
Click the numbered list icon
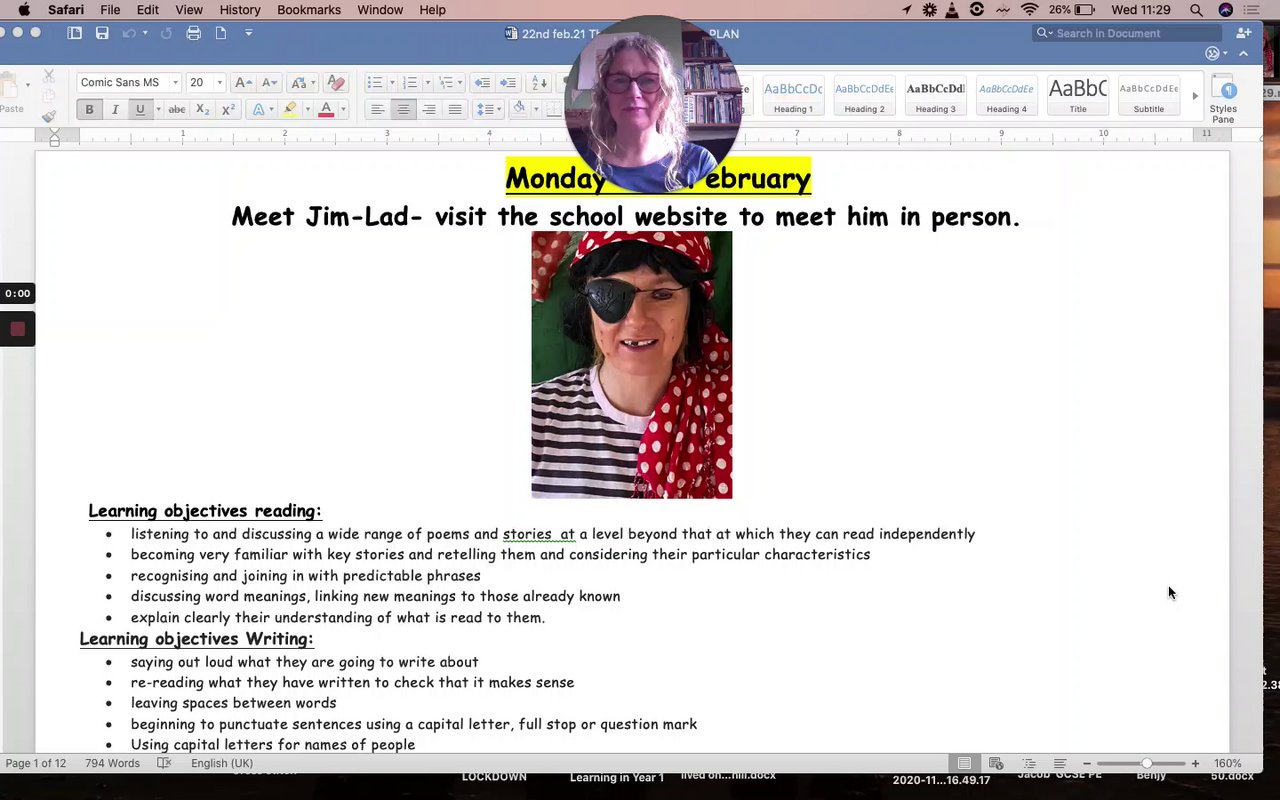(410, 83)
